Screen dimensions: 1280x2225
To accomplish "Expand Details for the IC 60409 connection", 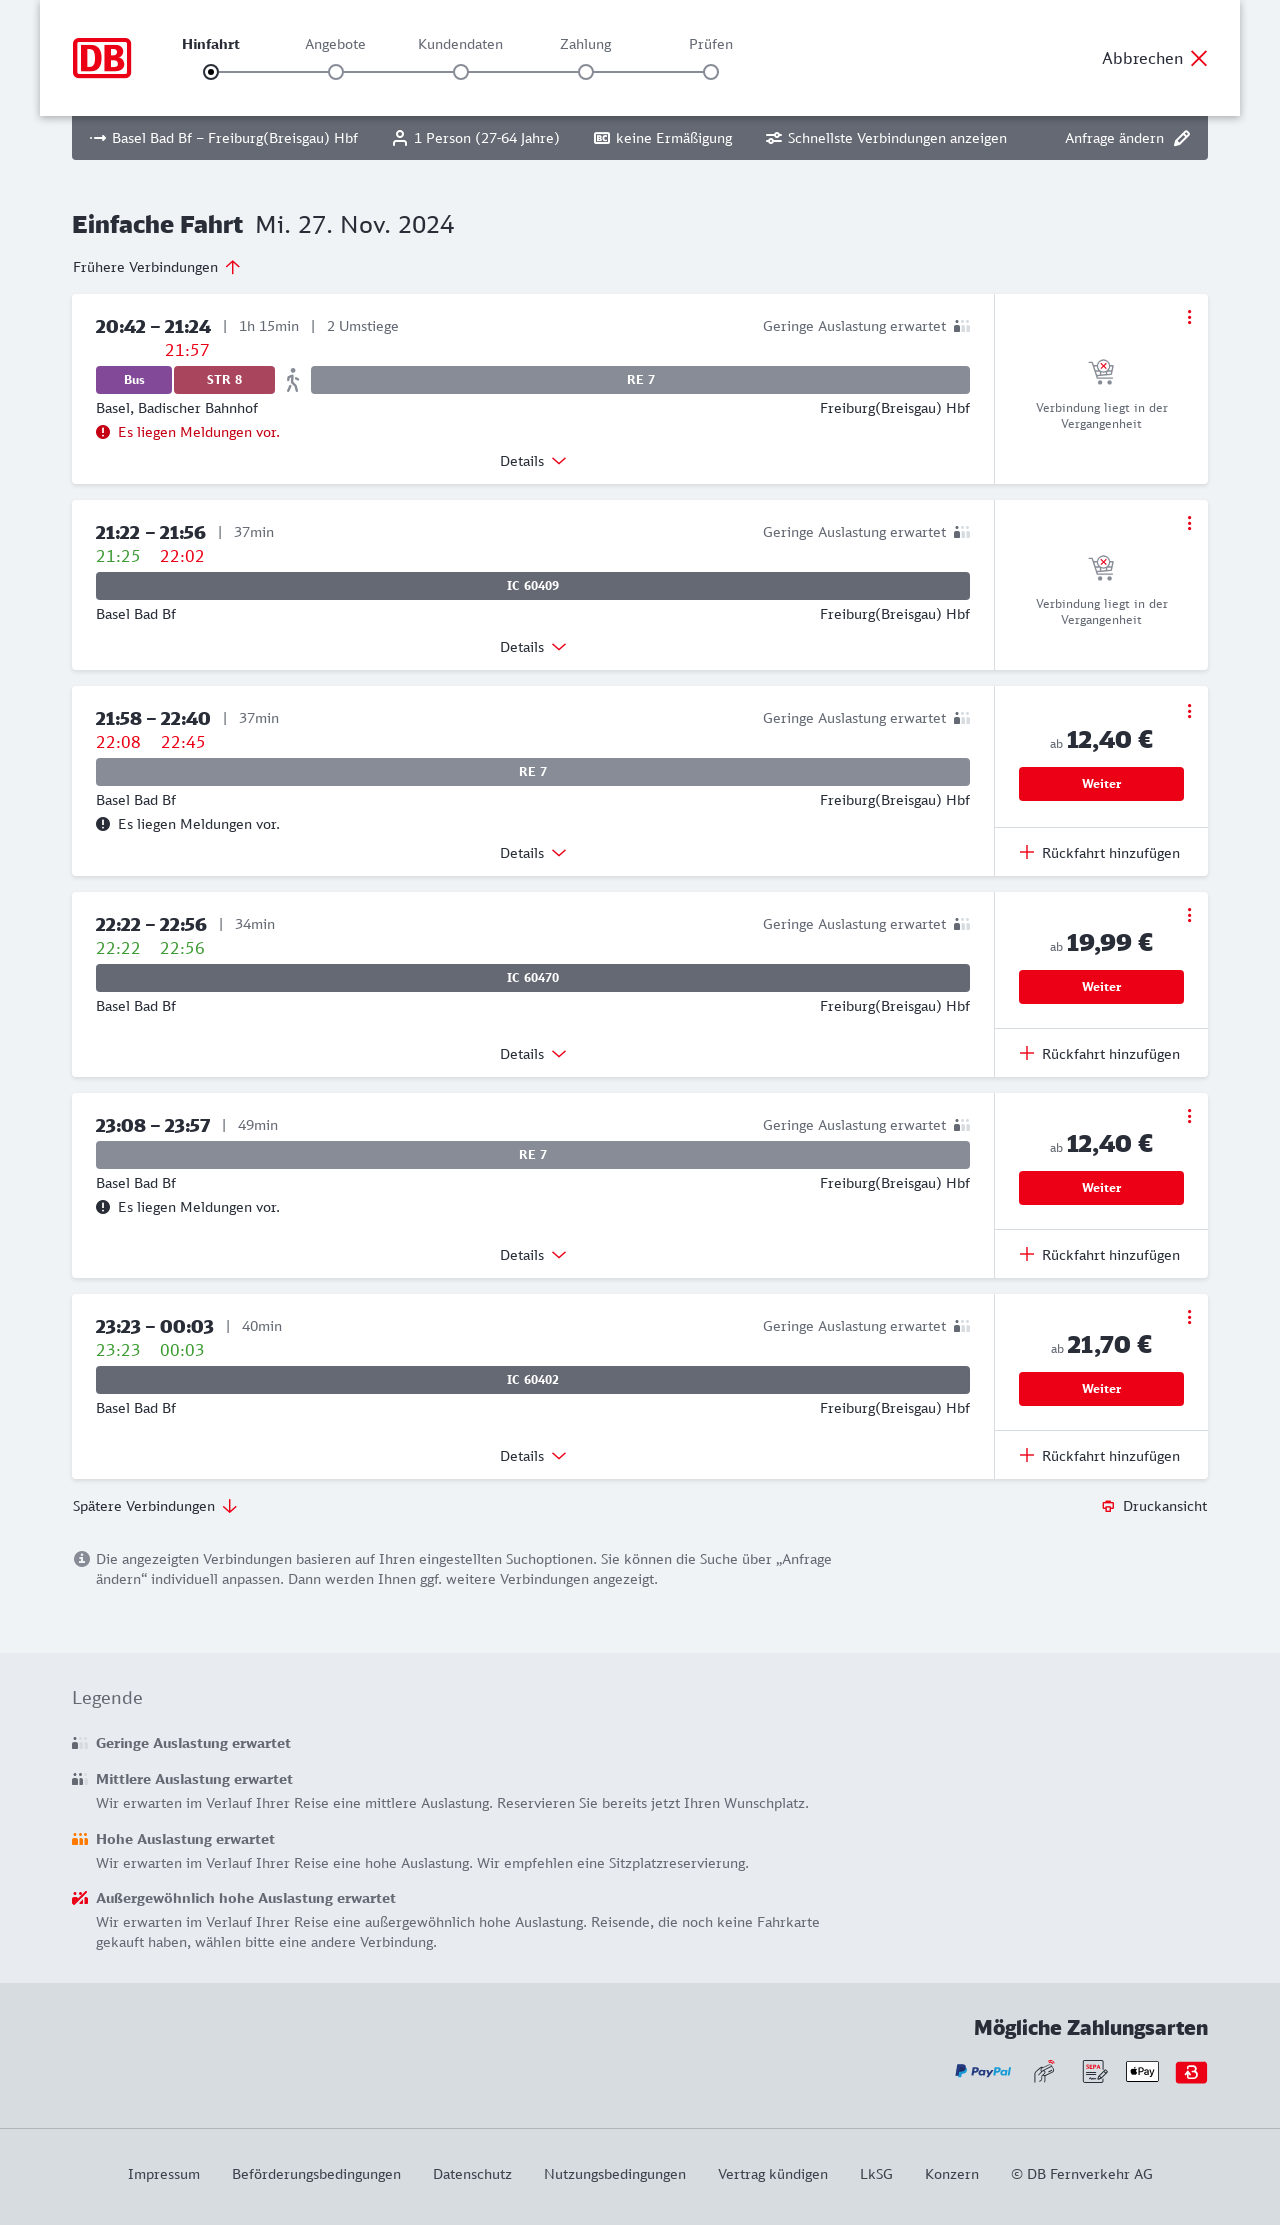I will click(x=533, y=647).
